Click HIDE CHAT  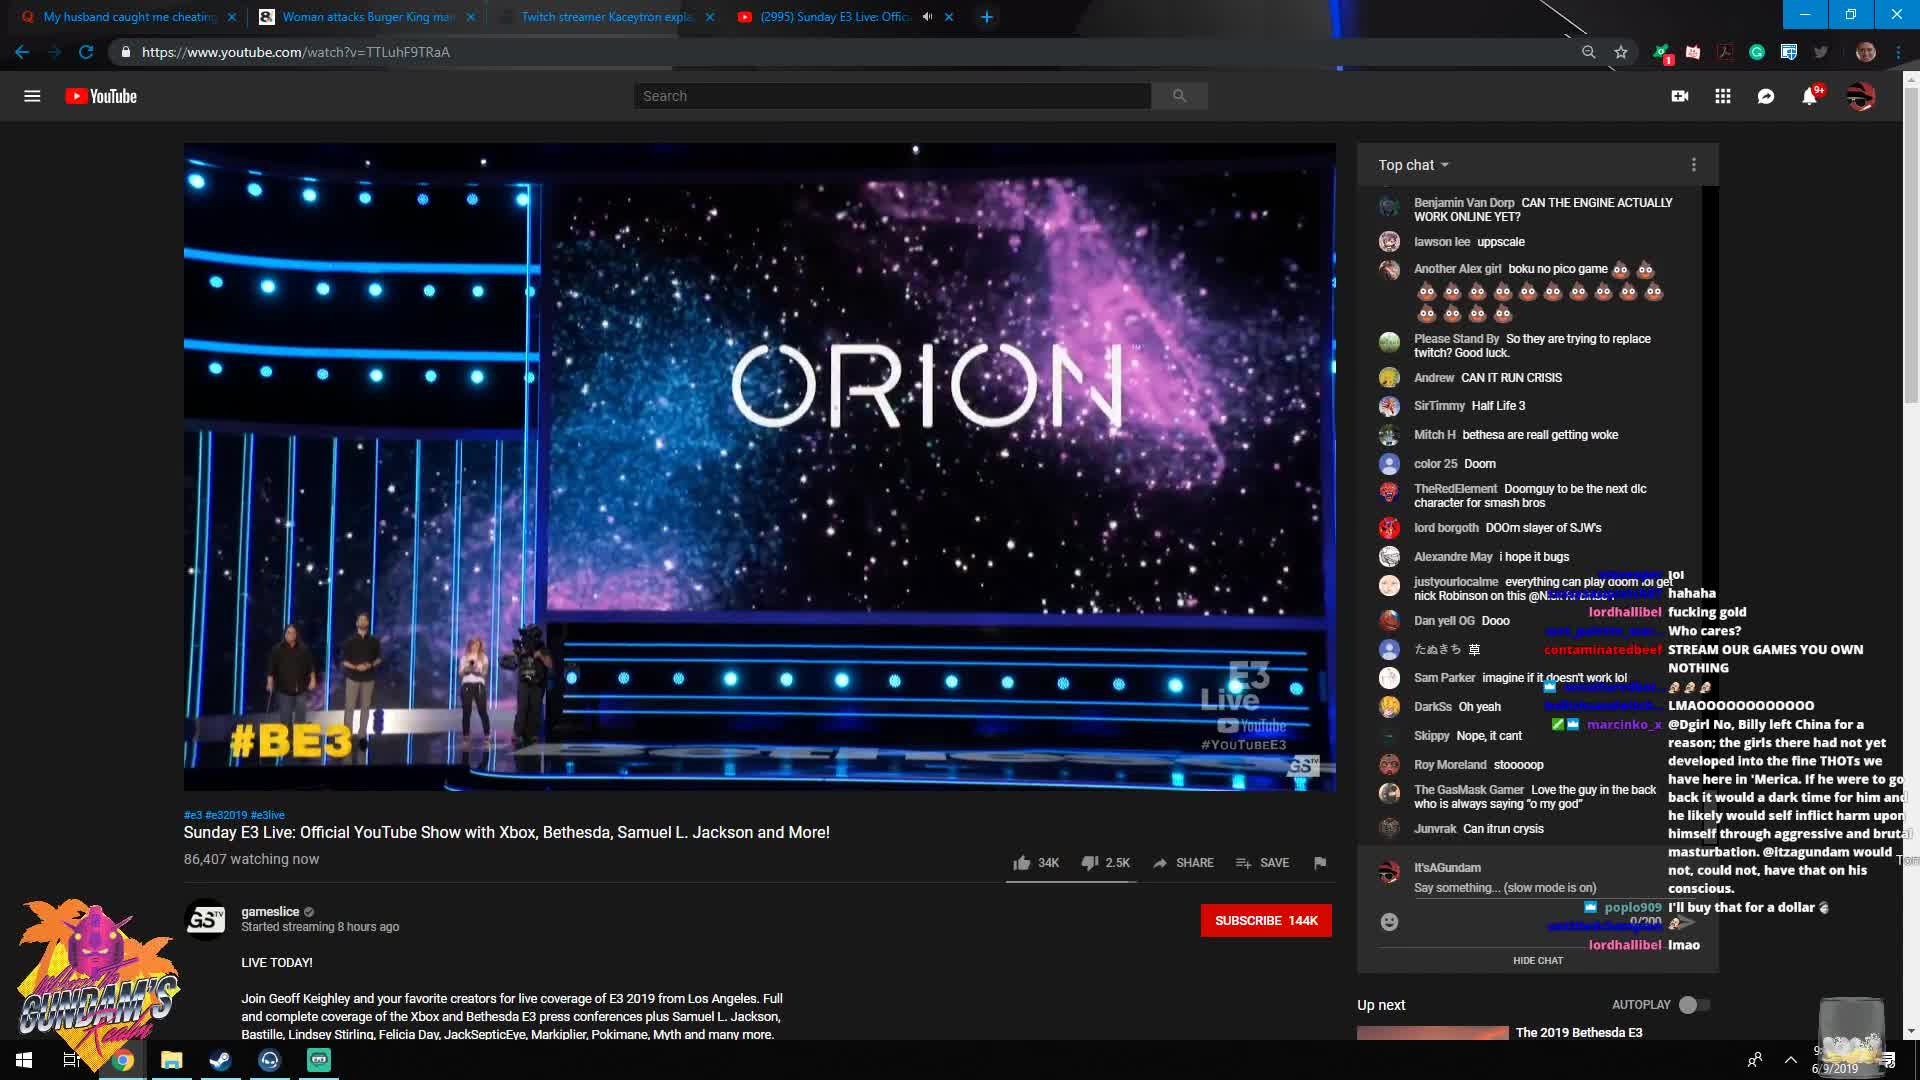1538,961
